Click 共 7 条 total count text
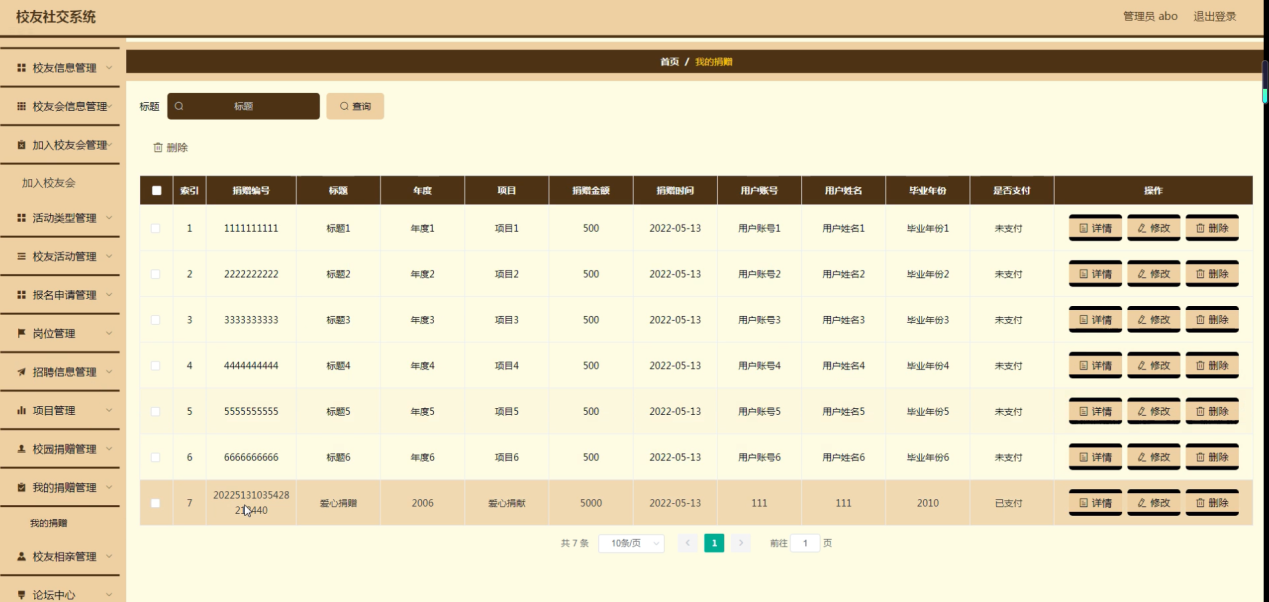 [x=574, y=543]
